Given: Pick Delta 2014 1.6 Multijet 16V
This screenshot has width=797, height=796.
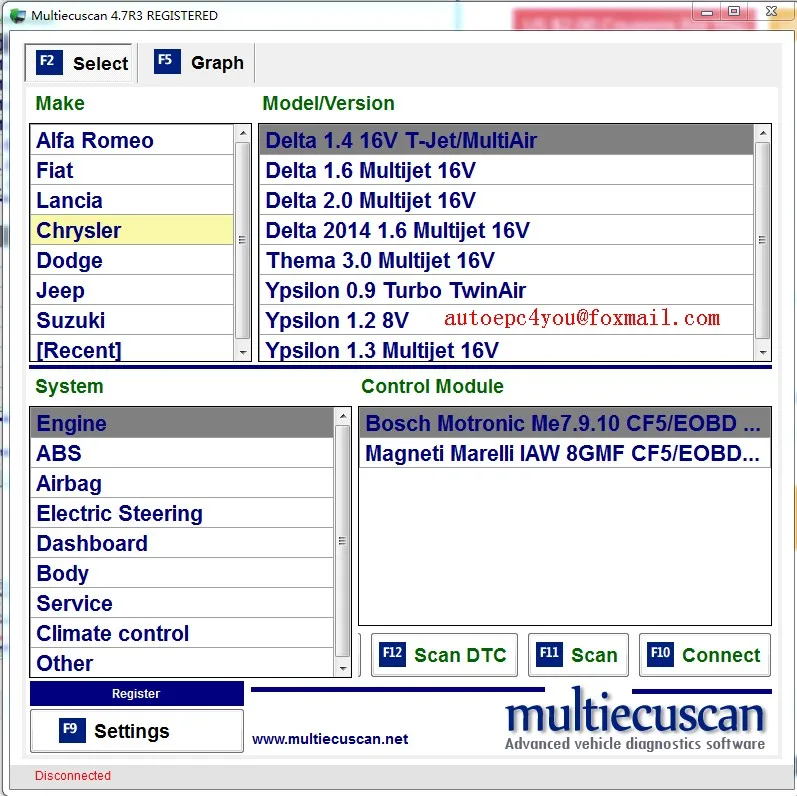Looking at the screenshot, I should pyautogui.click(x=506, y=230).
